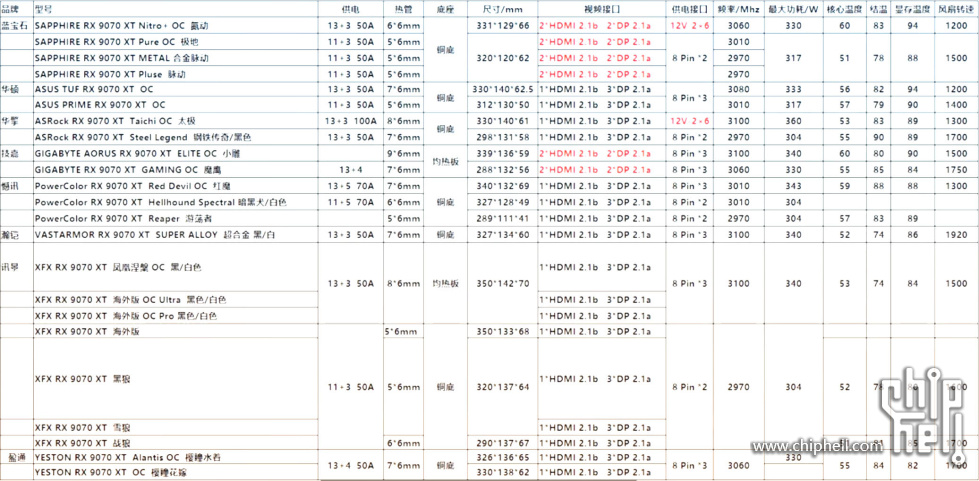
Task: Click the 289*111*41 dimension cell
Action: tap(503, 219)
